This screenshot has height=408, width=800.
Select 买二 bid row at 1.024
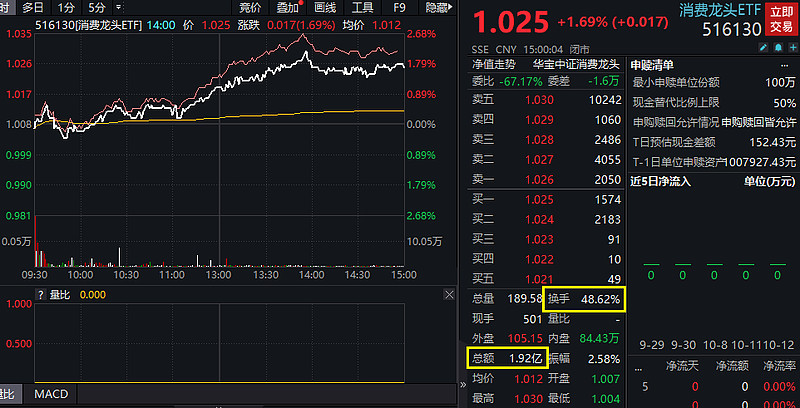(546, 219)
